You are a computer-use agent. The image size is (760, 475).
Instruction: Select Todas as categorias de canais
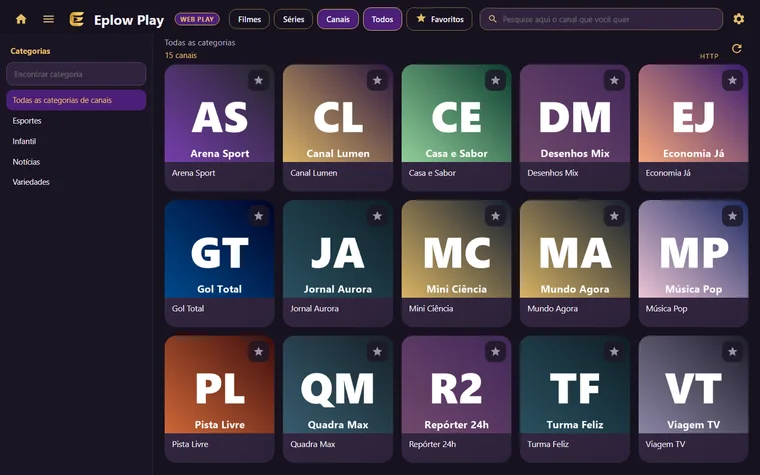[x=76, y=100]
